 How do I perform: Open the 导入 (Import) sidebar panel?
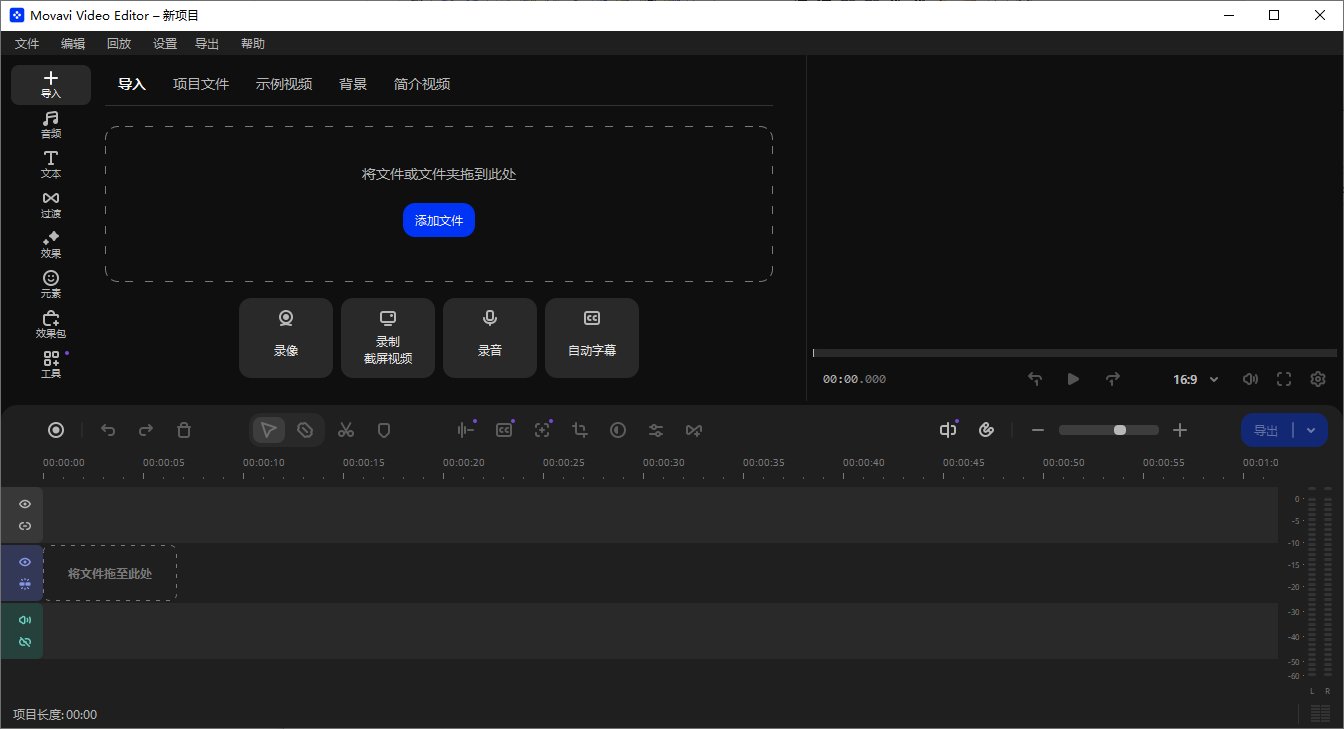51,85
